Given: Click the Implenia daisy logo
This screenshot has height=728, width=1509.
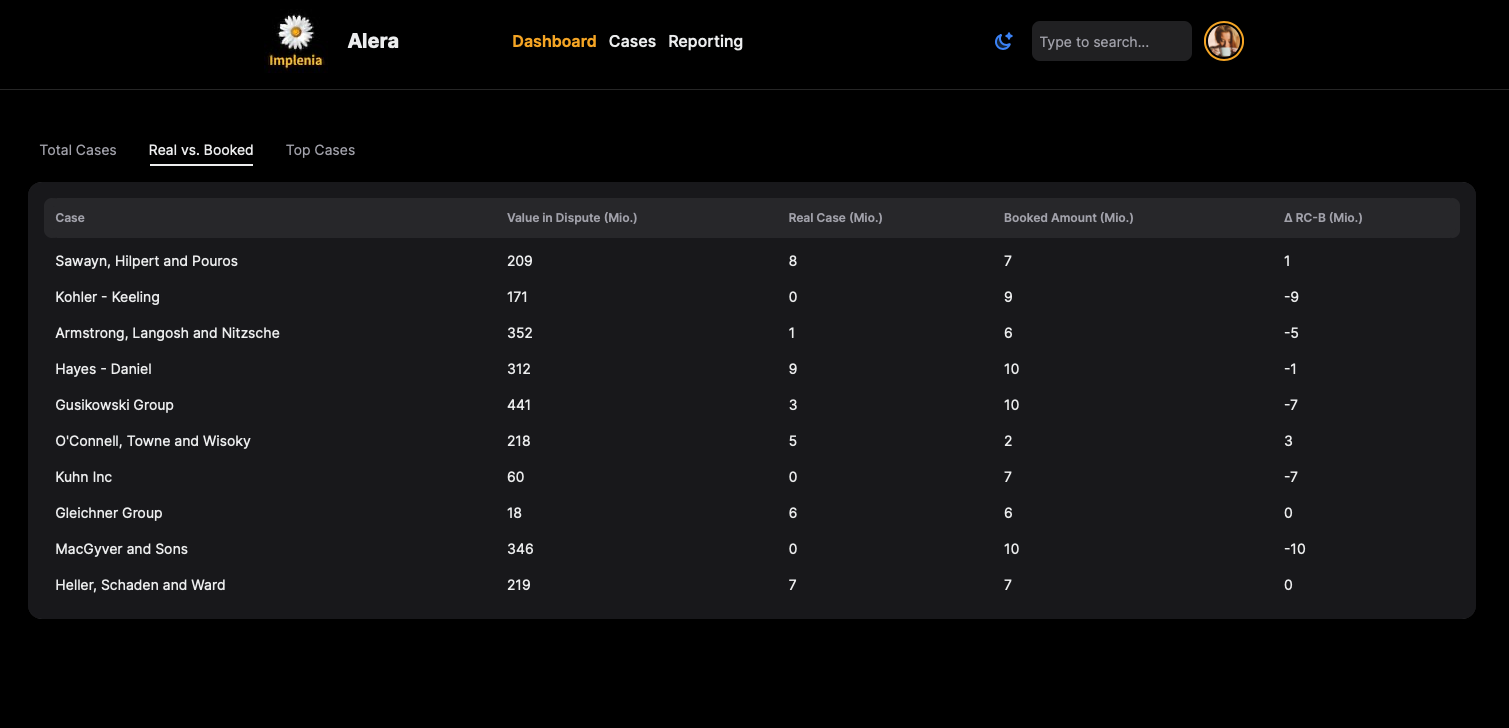Looking at the screenshot, I should pos(296,41).
